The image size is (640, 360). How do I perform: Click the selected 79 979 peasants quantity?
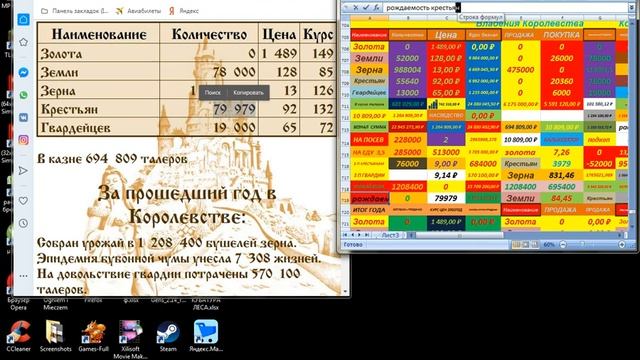tap(234, 109)
